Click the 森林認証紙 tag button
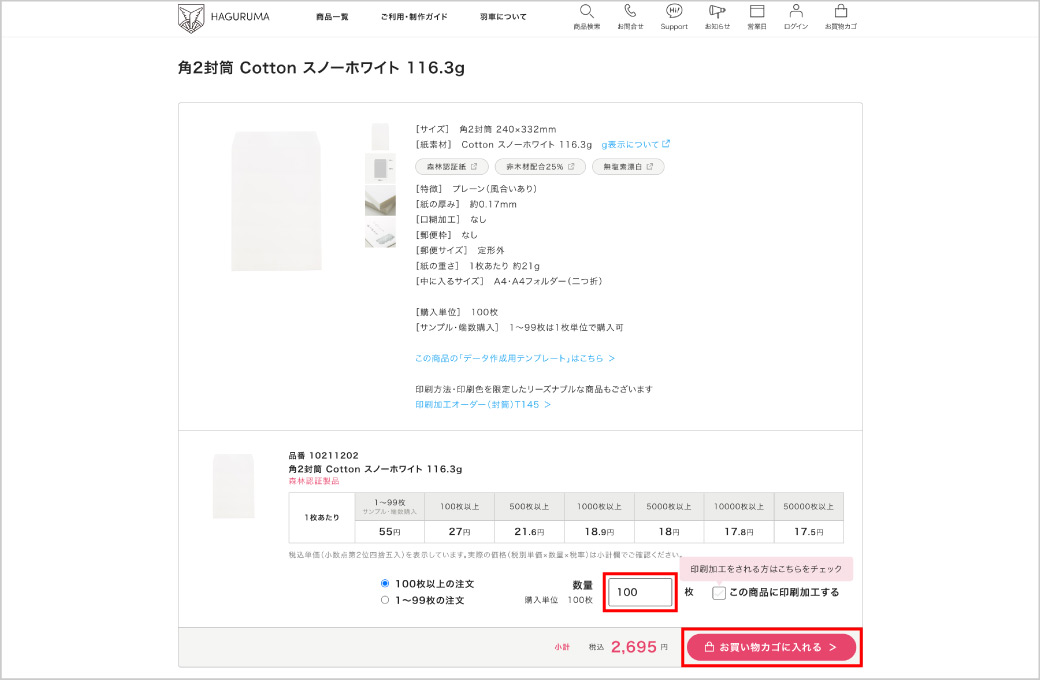Image resolution: width=1040 pixels, height=680 pixels. tap(451, 167)
